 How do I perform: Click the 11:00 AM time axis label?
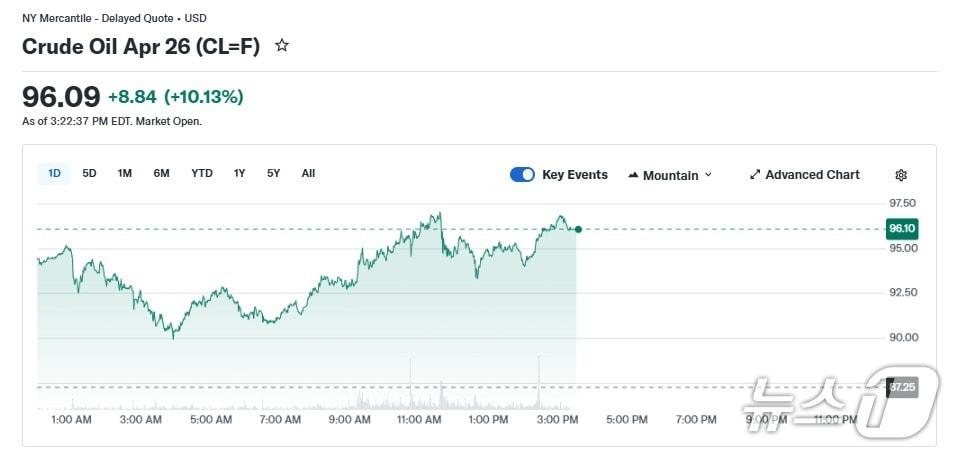[x=418, y=420]
